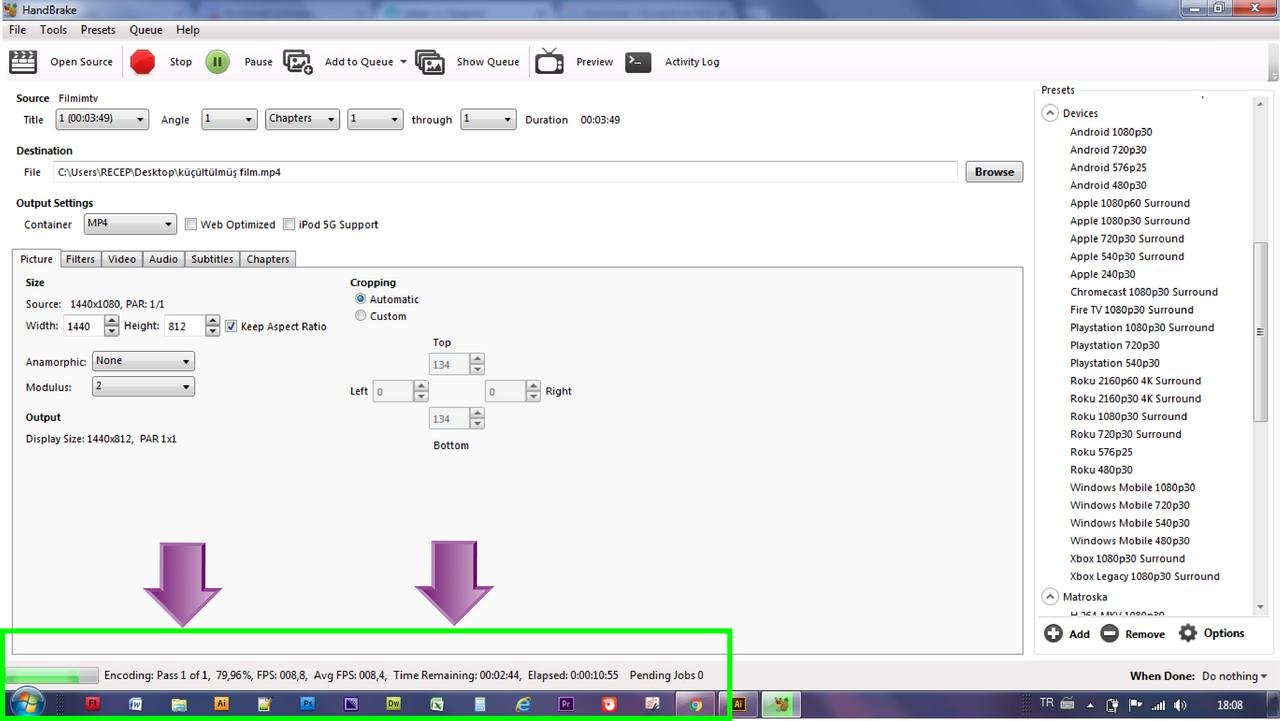Screen dimensions: 1280x721
Task: Open the Windows Start orb
Action: tap(26, 704)
